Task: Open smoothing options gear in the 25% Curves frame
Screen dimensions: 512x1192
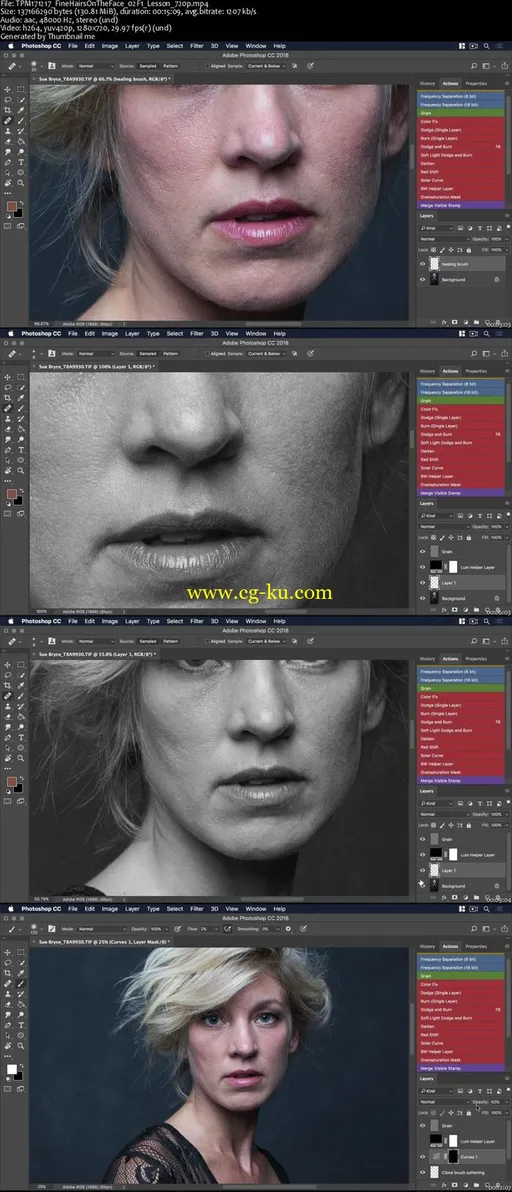Action: click(x=288, y=929)
